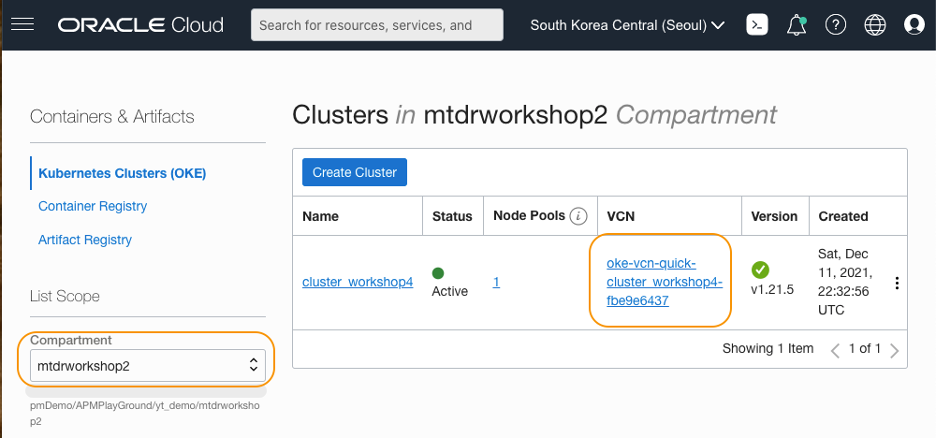Click the VCN column header

coord(623,217)
